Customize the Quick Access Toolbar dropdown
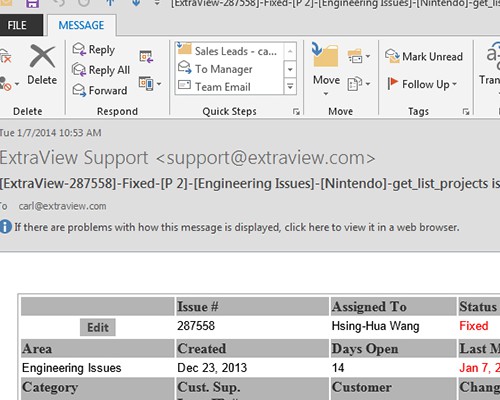The image size is (500, 400). click(157, 3)
